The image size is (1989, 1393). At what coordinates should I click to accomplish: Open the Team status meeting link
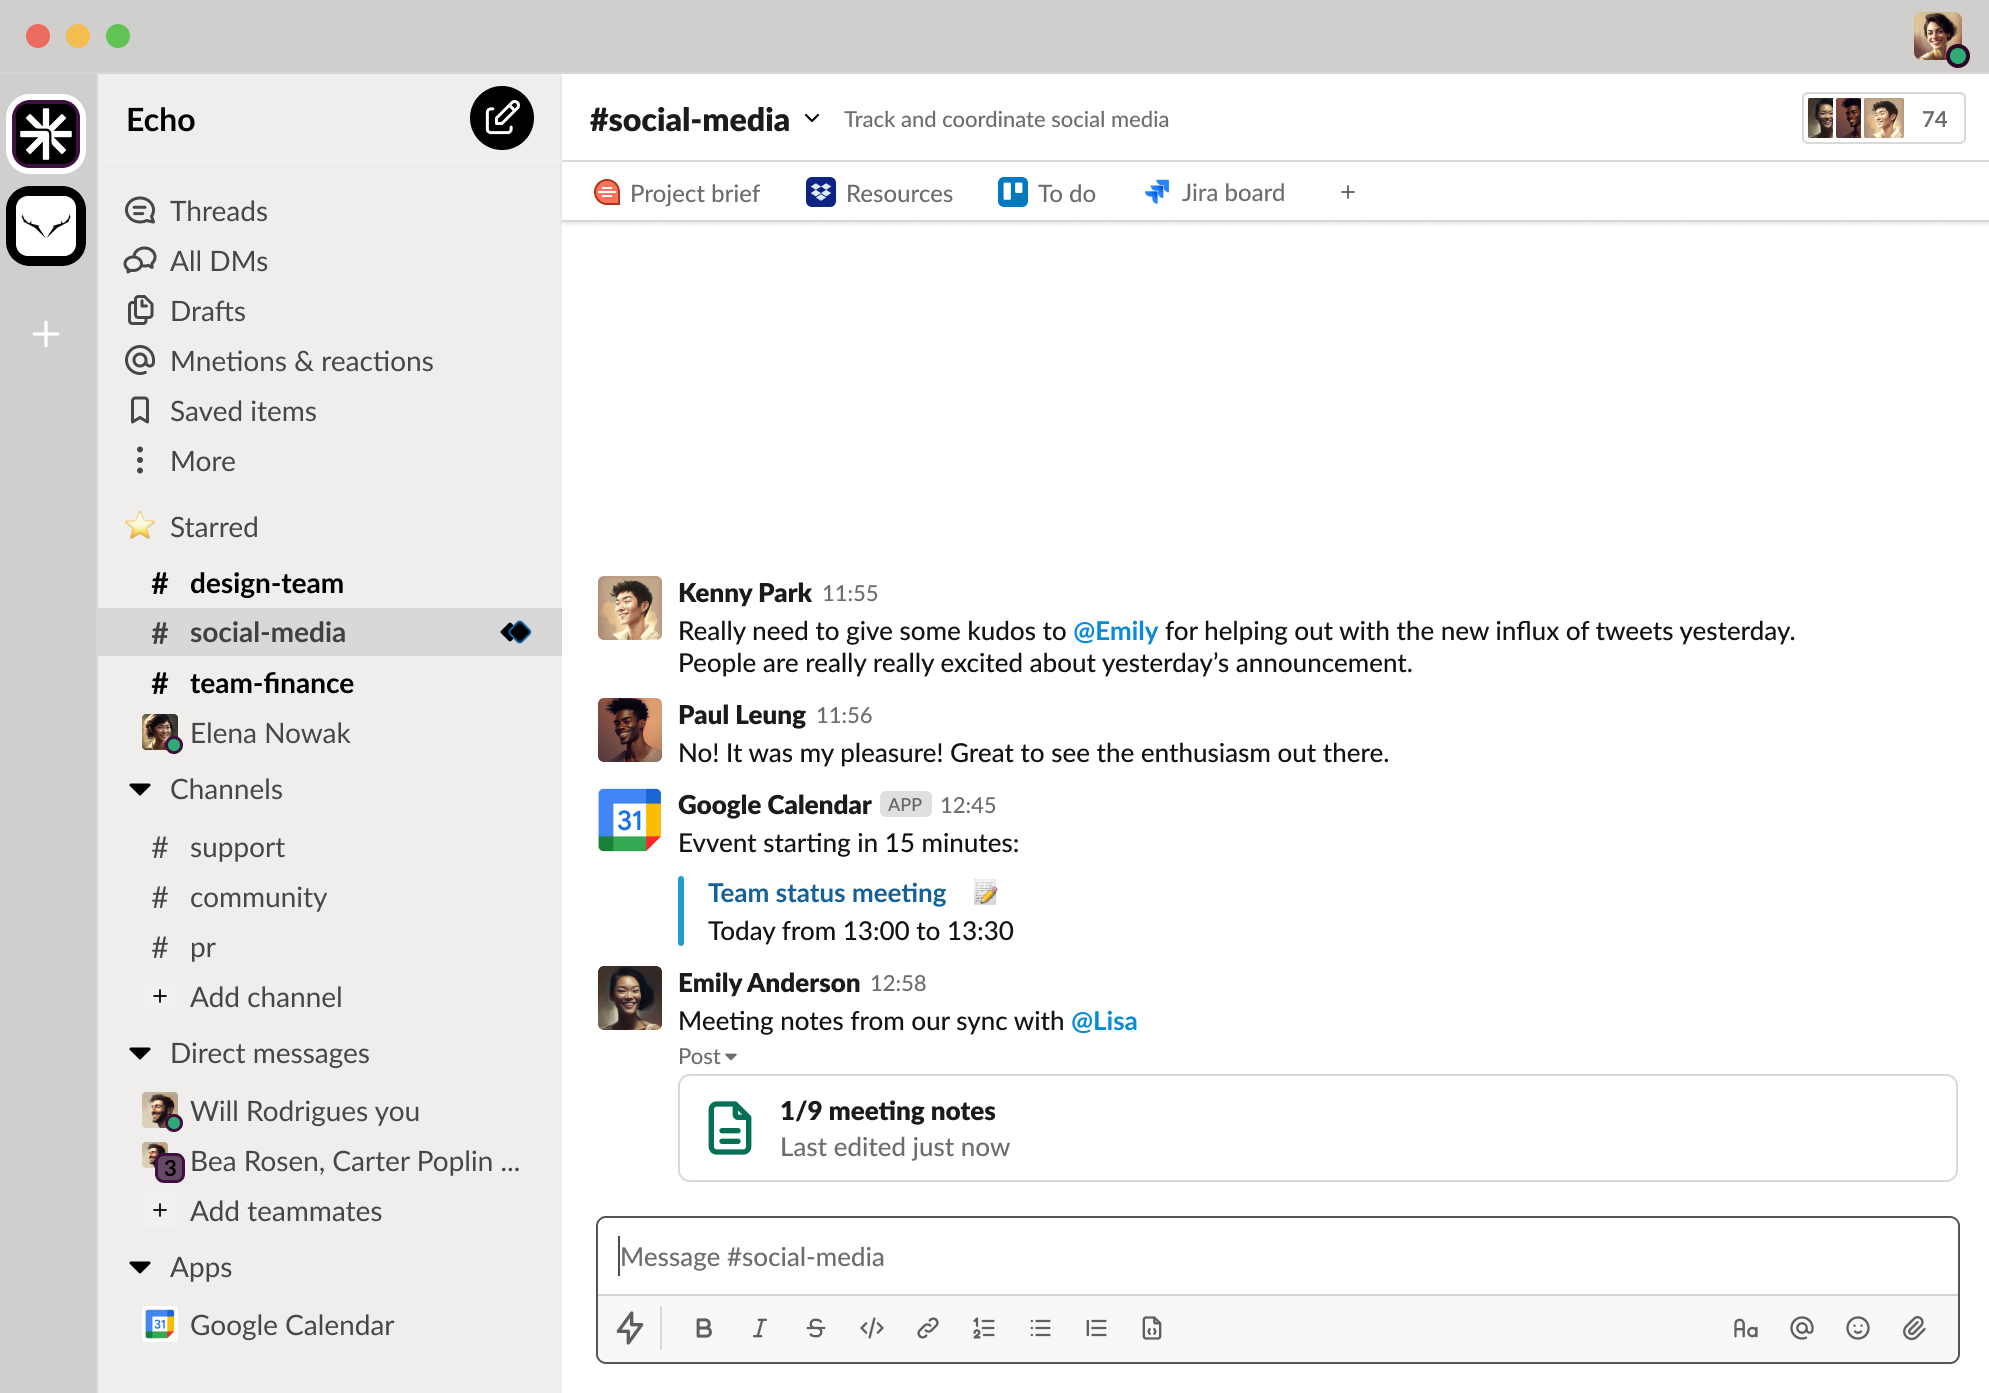pyautogui.click(x=827, y=893)
